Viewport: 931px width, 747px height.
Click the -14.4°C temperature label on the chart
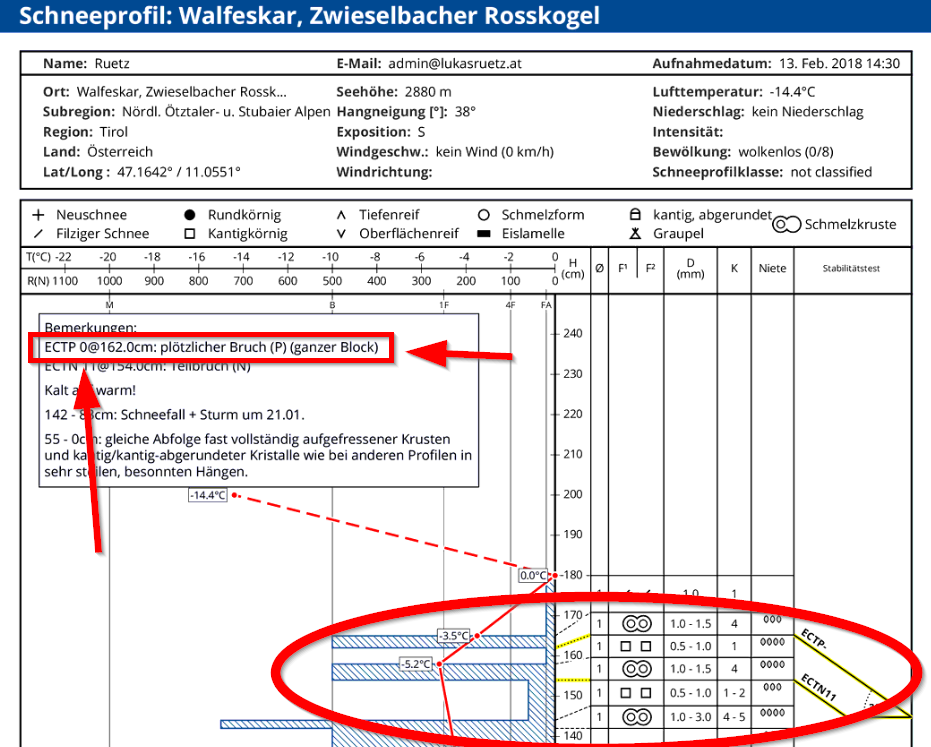coord(208,495)
